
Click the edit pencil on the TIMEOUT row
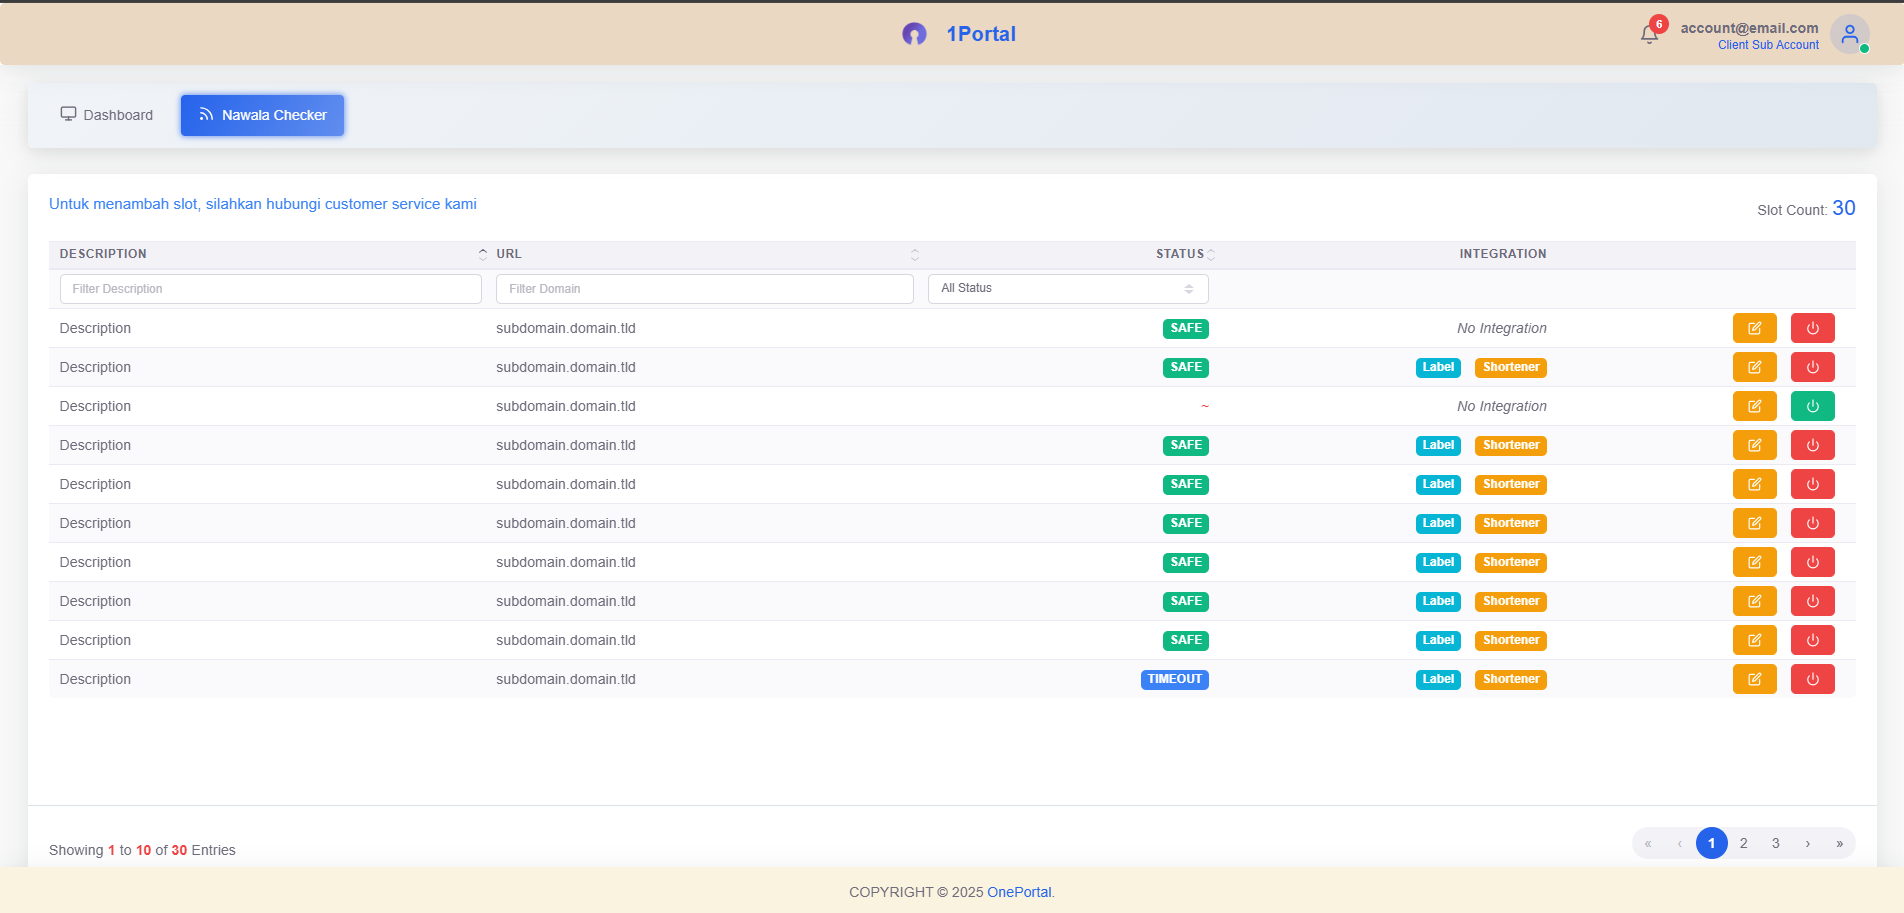click(1754, 679)
